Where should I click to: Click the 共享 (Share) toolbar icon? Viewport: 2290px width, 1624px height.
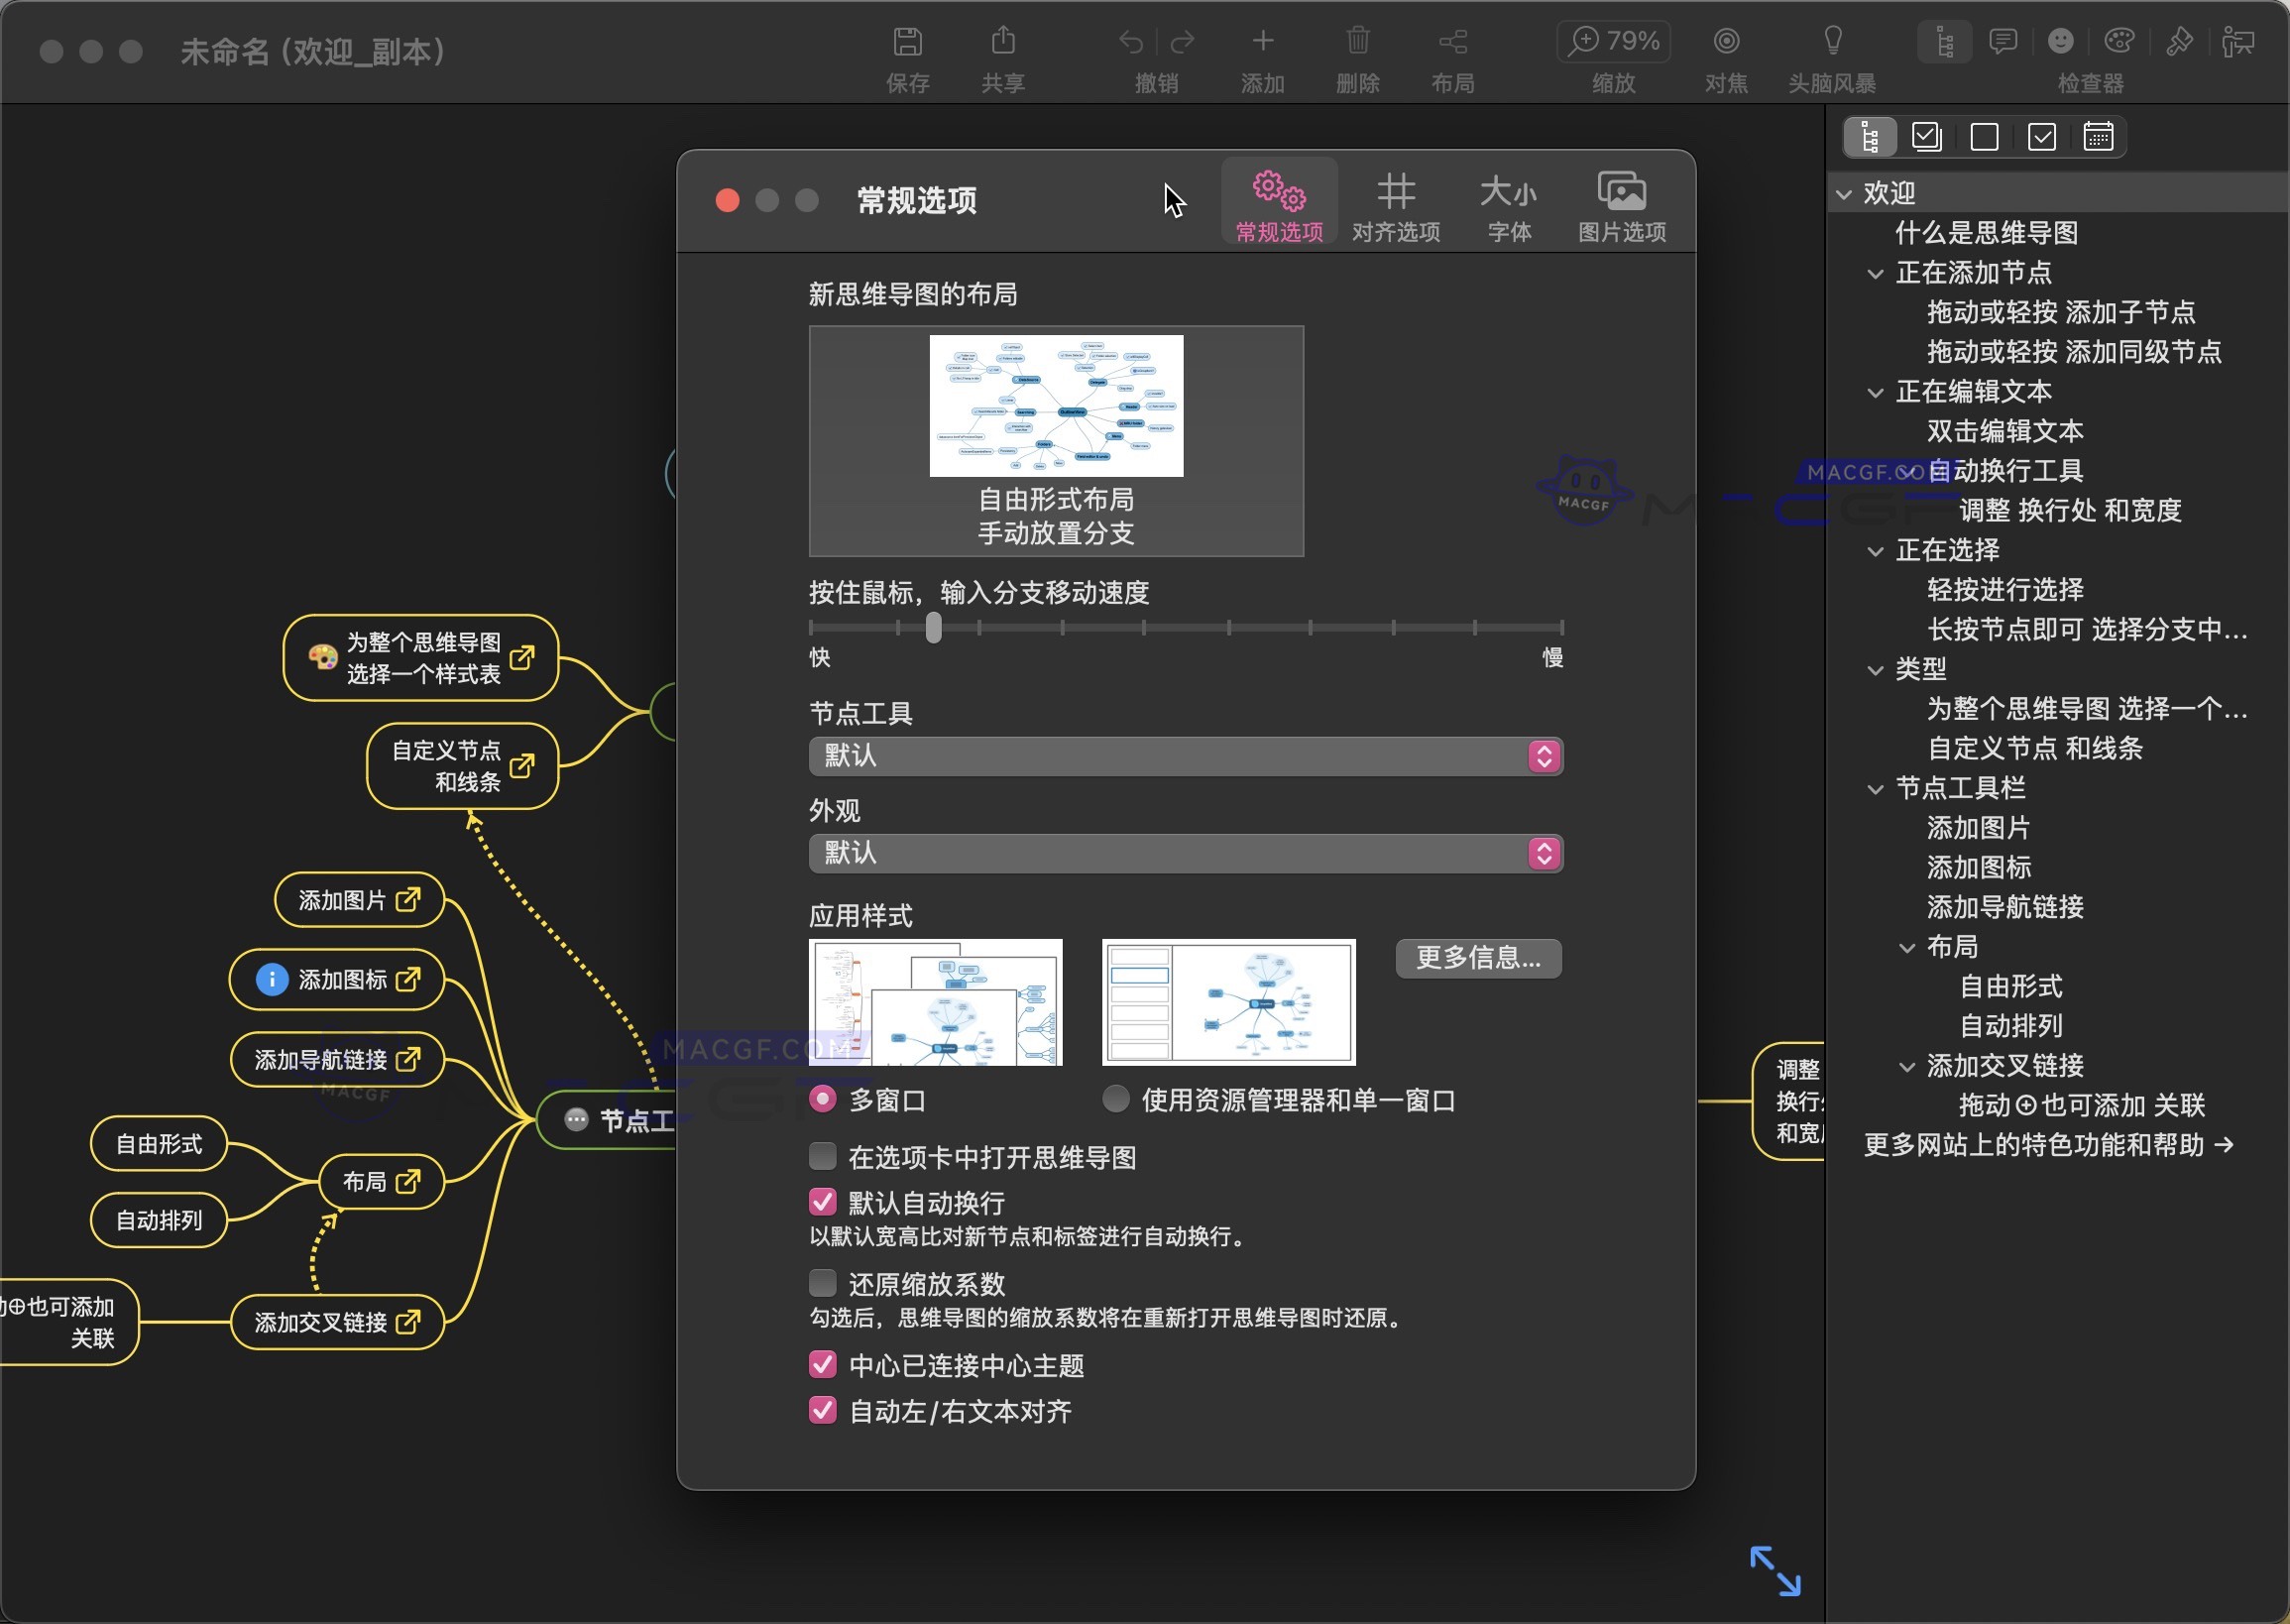(1003, 42)
